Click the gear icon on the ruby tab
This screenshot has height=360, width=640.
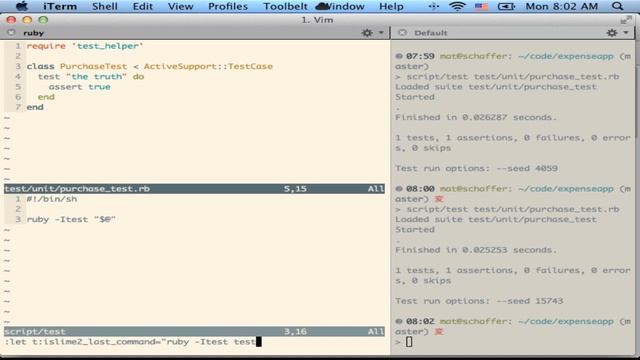pyautogui.click(x=367, y=33)
